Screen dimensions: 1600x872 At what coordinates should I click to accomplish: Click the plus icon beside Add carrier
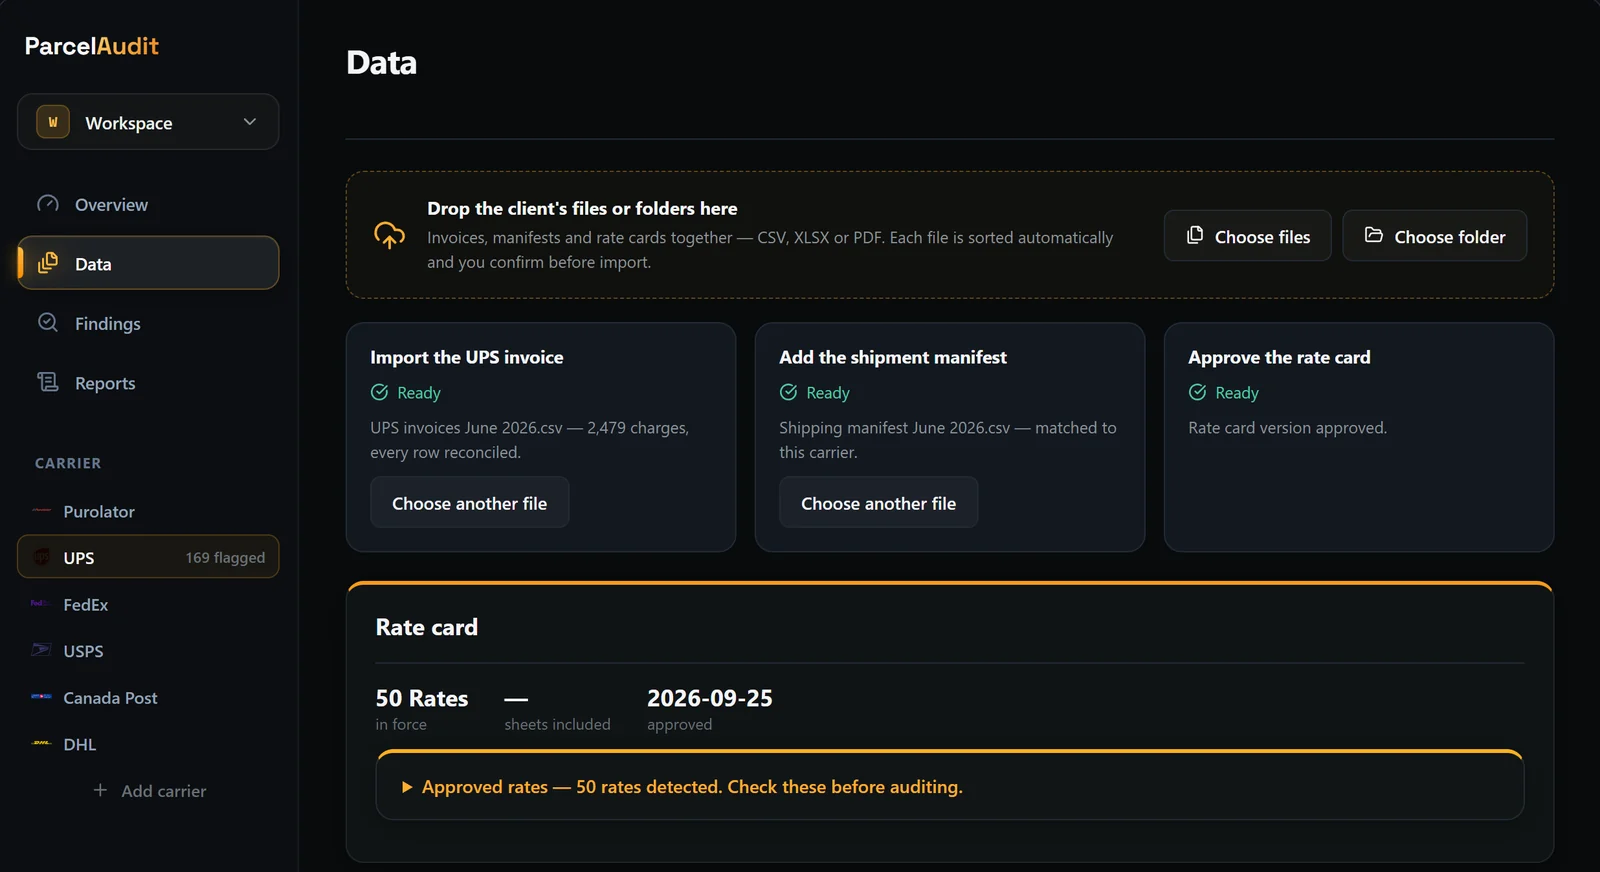[100, 790]
